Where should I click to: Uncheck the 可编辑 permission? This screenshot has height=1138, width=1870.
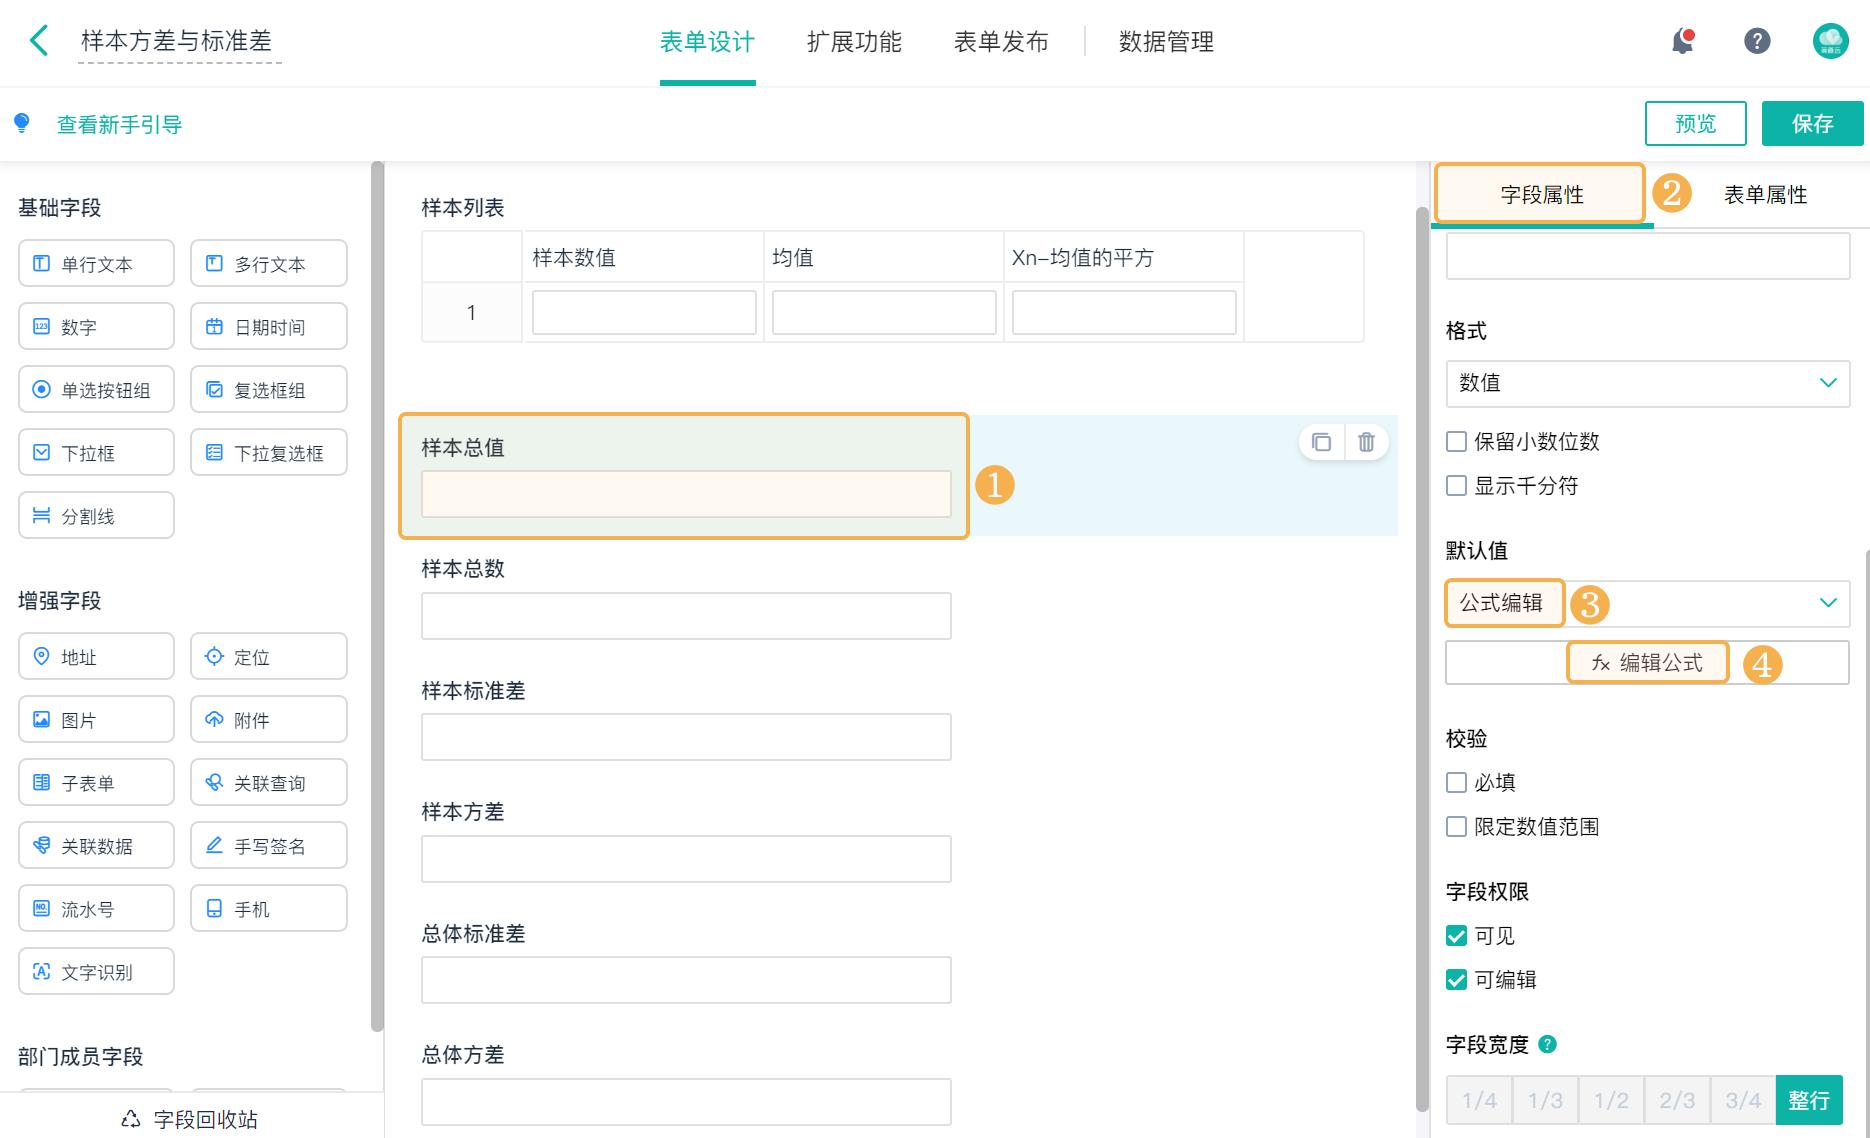click(1457, 980)
